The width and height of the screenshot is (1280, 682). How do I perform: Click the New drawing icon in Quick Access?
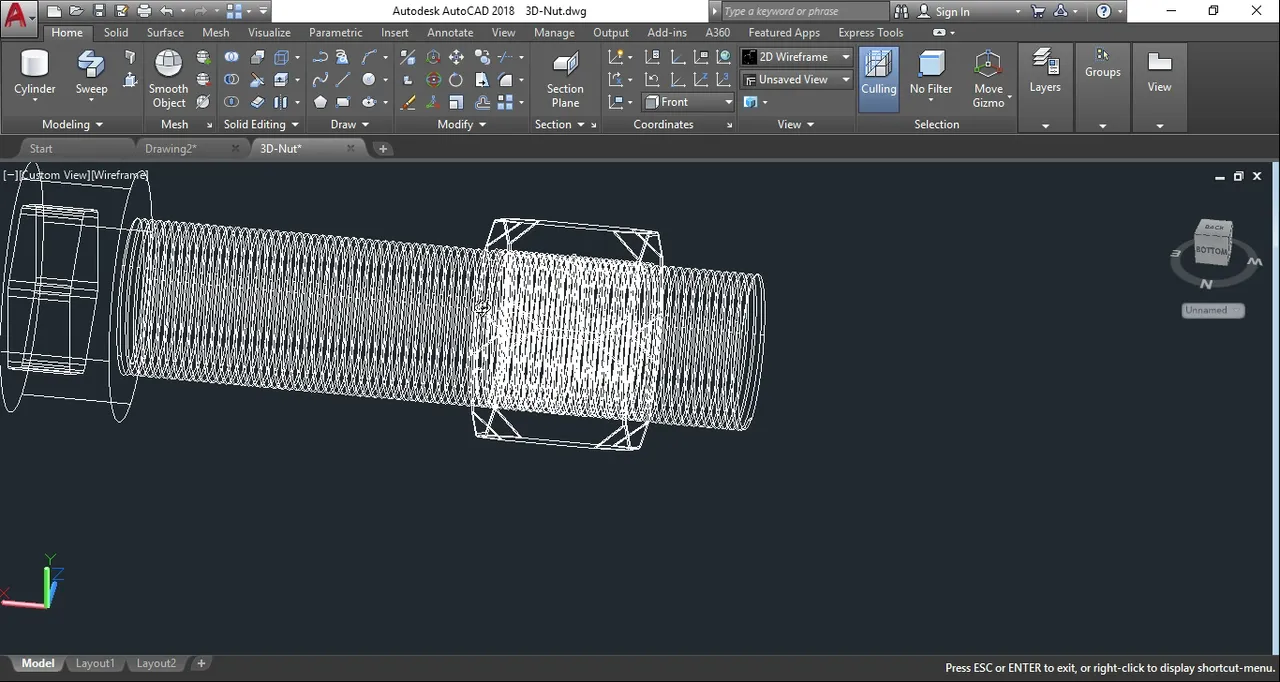54,11
